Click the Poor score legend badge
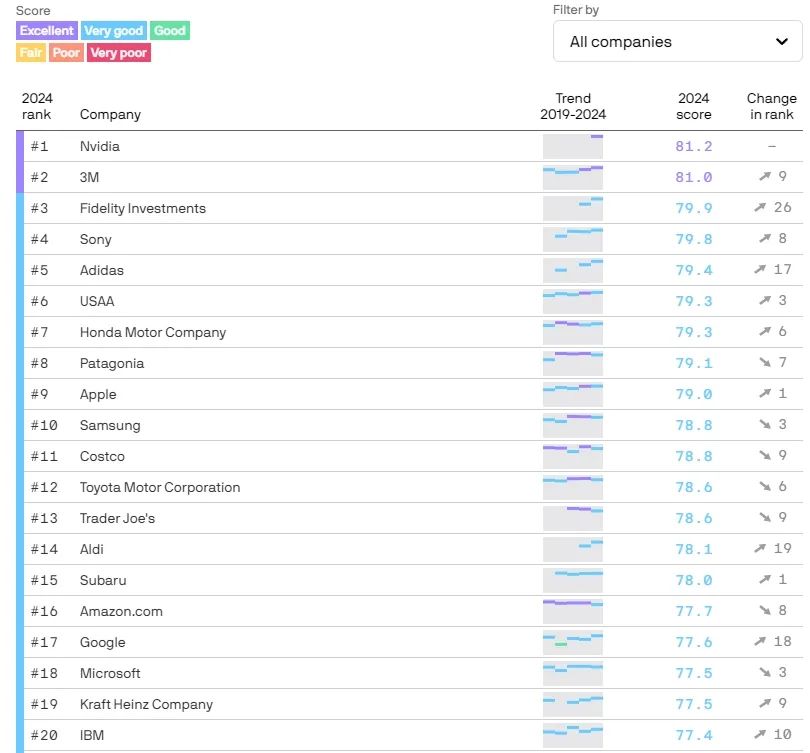 (67, 53)
